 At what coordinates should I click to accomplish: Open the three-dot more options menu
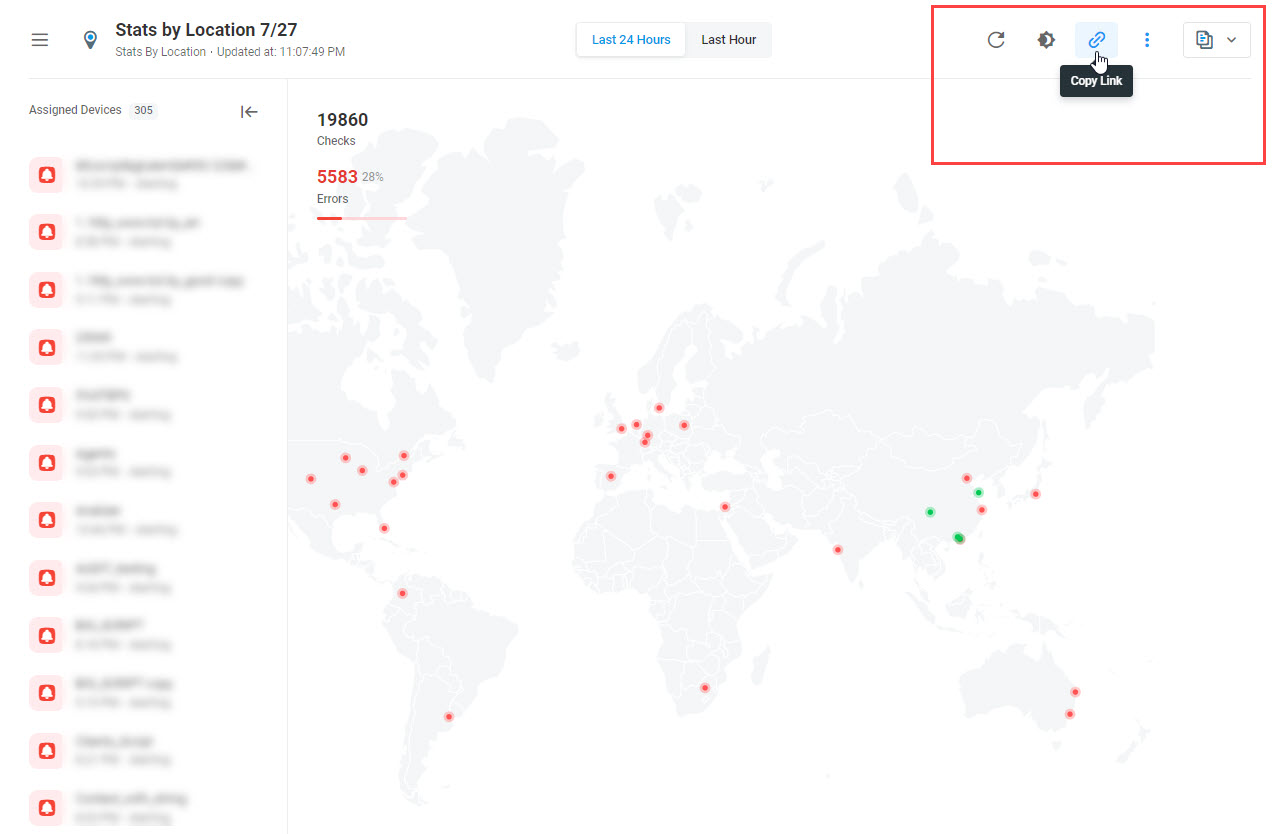[1147, 40]
